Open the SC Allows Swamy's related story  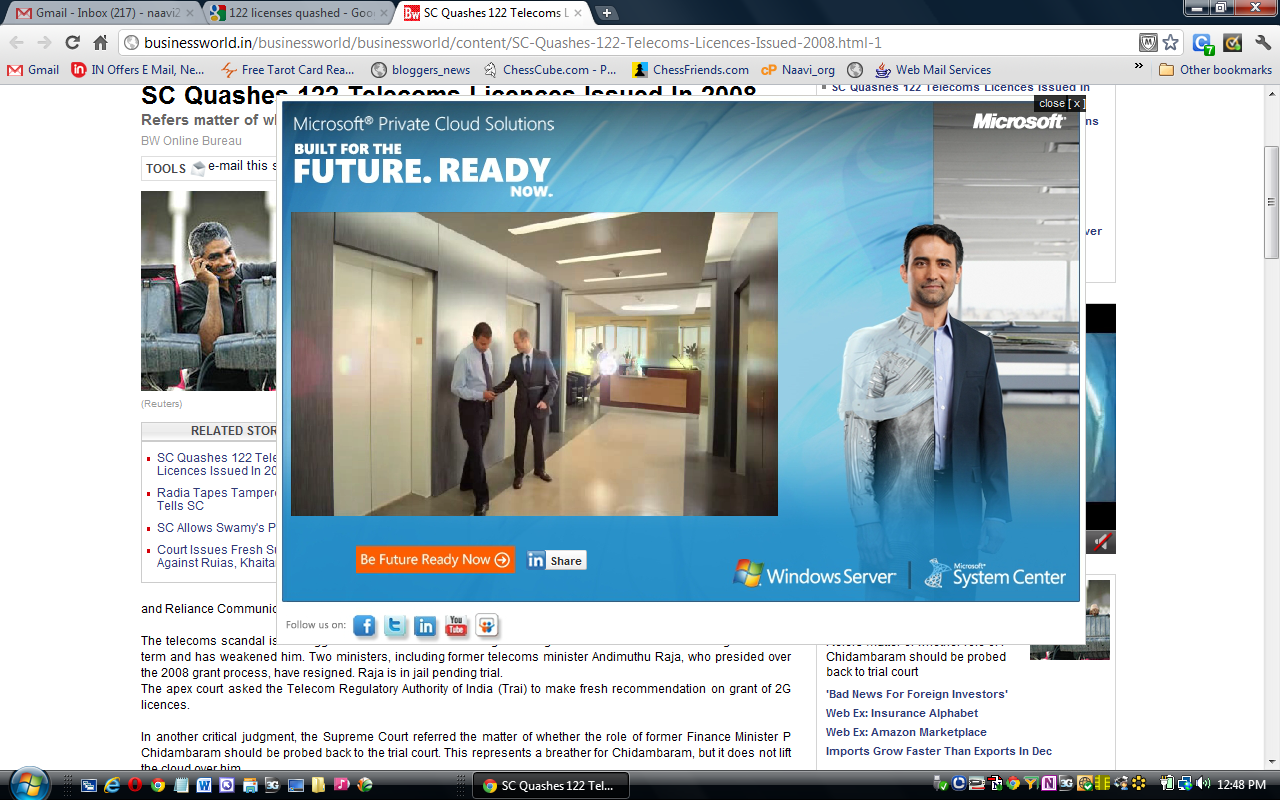pyautogui.click(x=216, y=528)
